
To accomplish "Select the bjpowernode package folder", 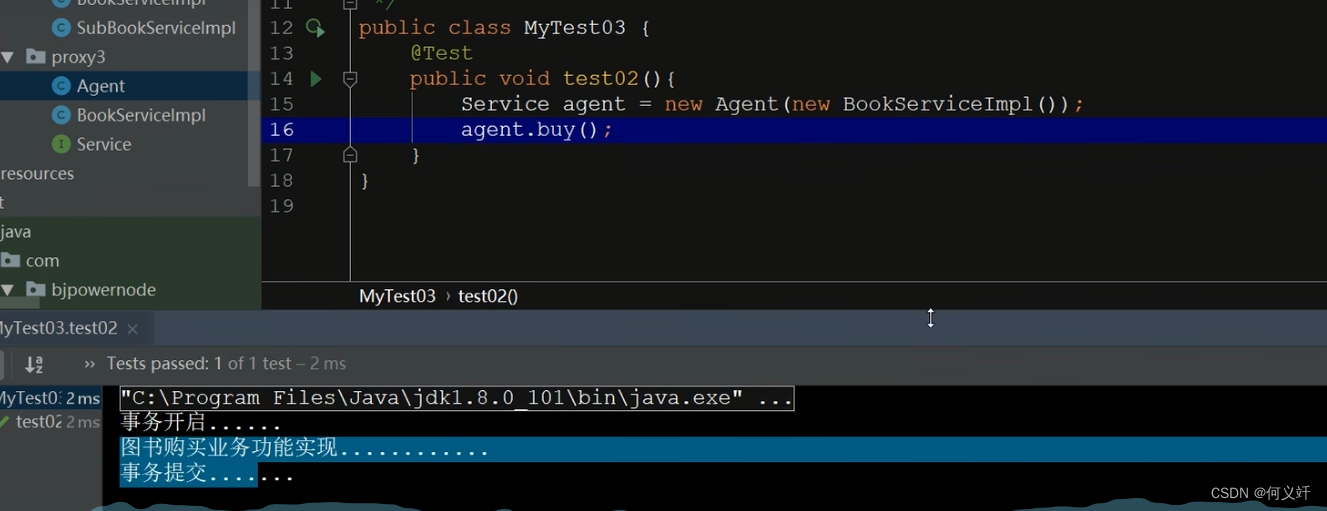I will click(x=104, y=290).
